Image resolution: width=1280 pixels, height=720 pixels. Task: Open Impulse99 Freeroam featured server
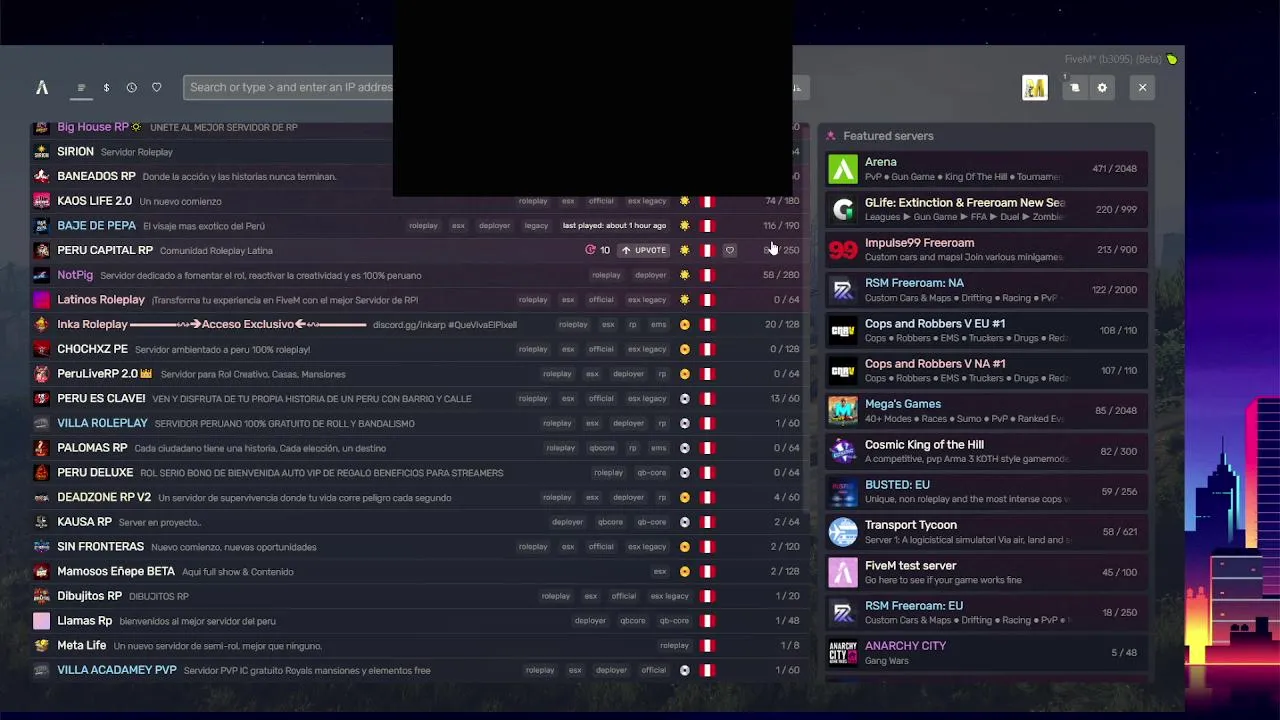tap(986, 250)
